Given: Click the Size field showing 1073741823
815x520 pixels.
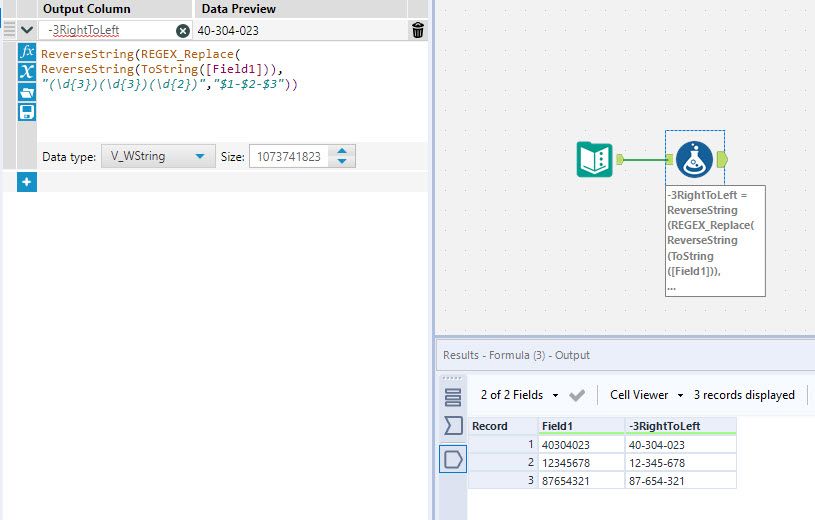Looking at the screenshot, I should pos(288,157).
